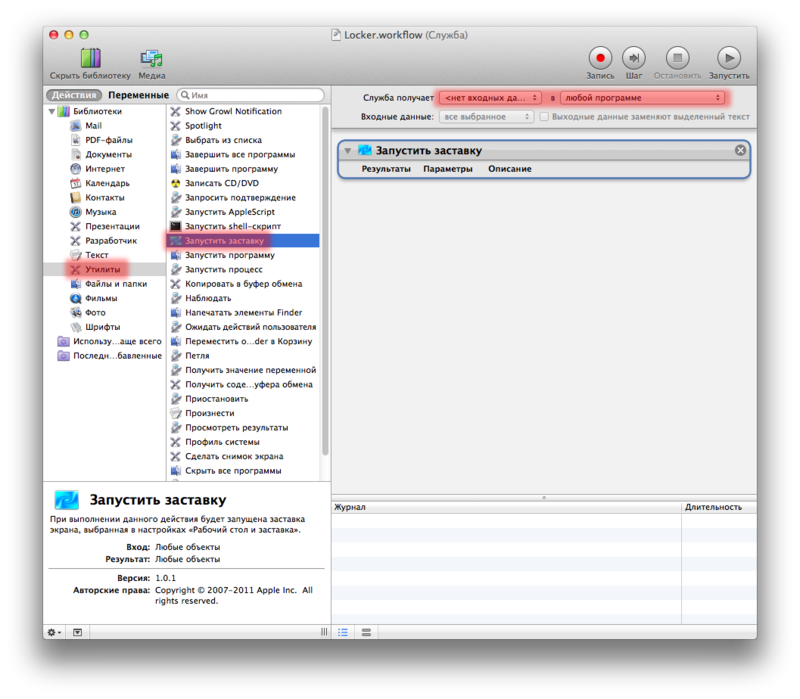
Task: Open the Последн...бавленные smart folder
Action: pos(117,356)
